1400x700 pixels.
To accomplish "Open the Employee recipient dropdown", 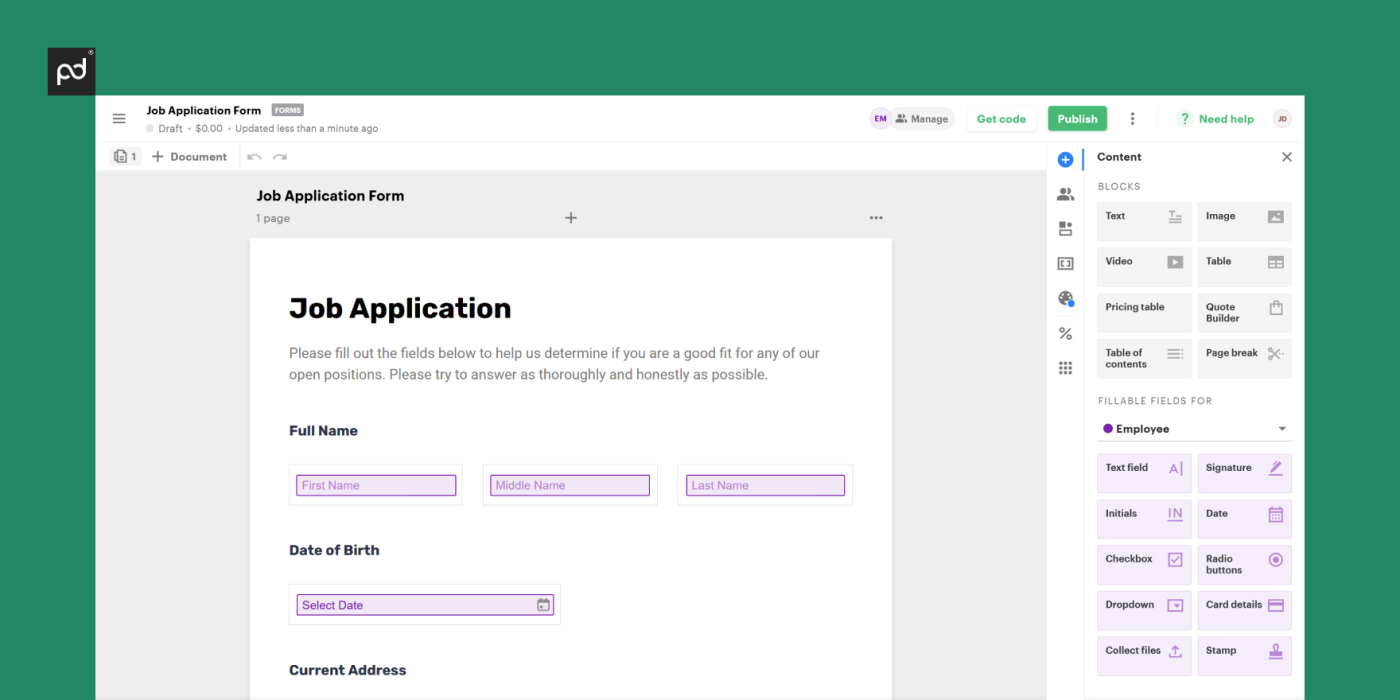I will pos(1194,428).
